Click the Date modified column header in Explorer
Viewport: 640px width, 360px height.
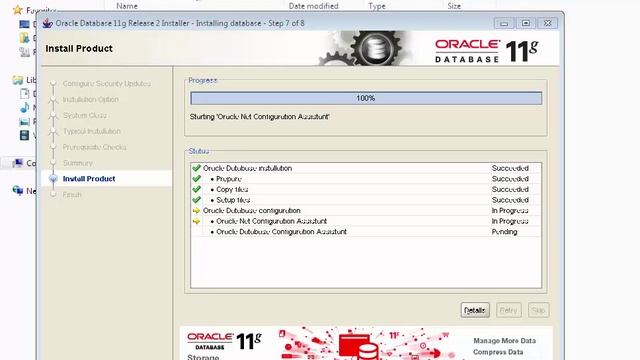pyautogui.click(x=313, y=6)
